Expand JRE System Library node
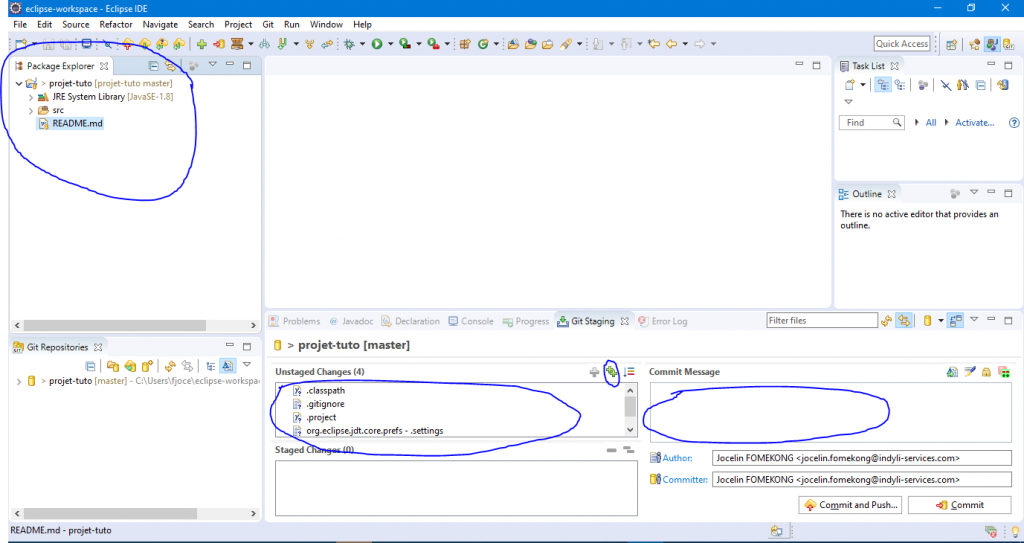Viewport: 1024px width, 543px height. [31, 97]
